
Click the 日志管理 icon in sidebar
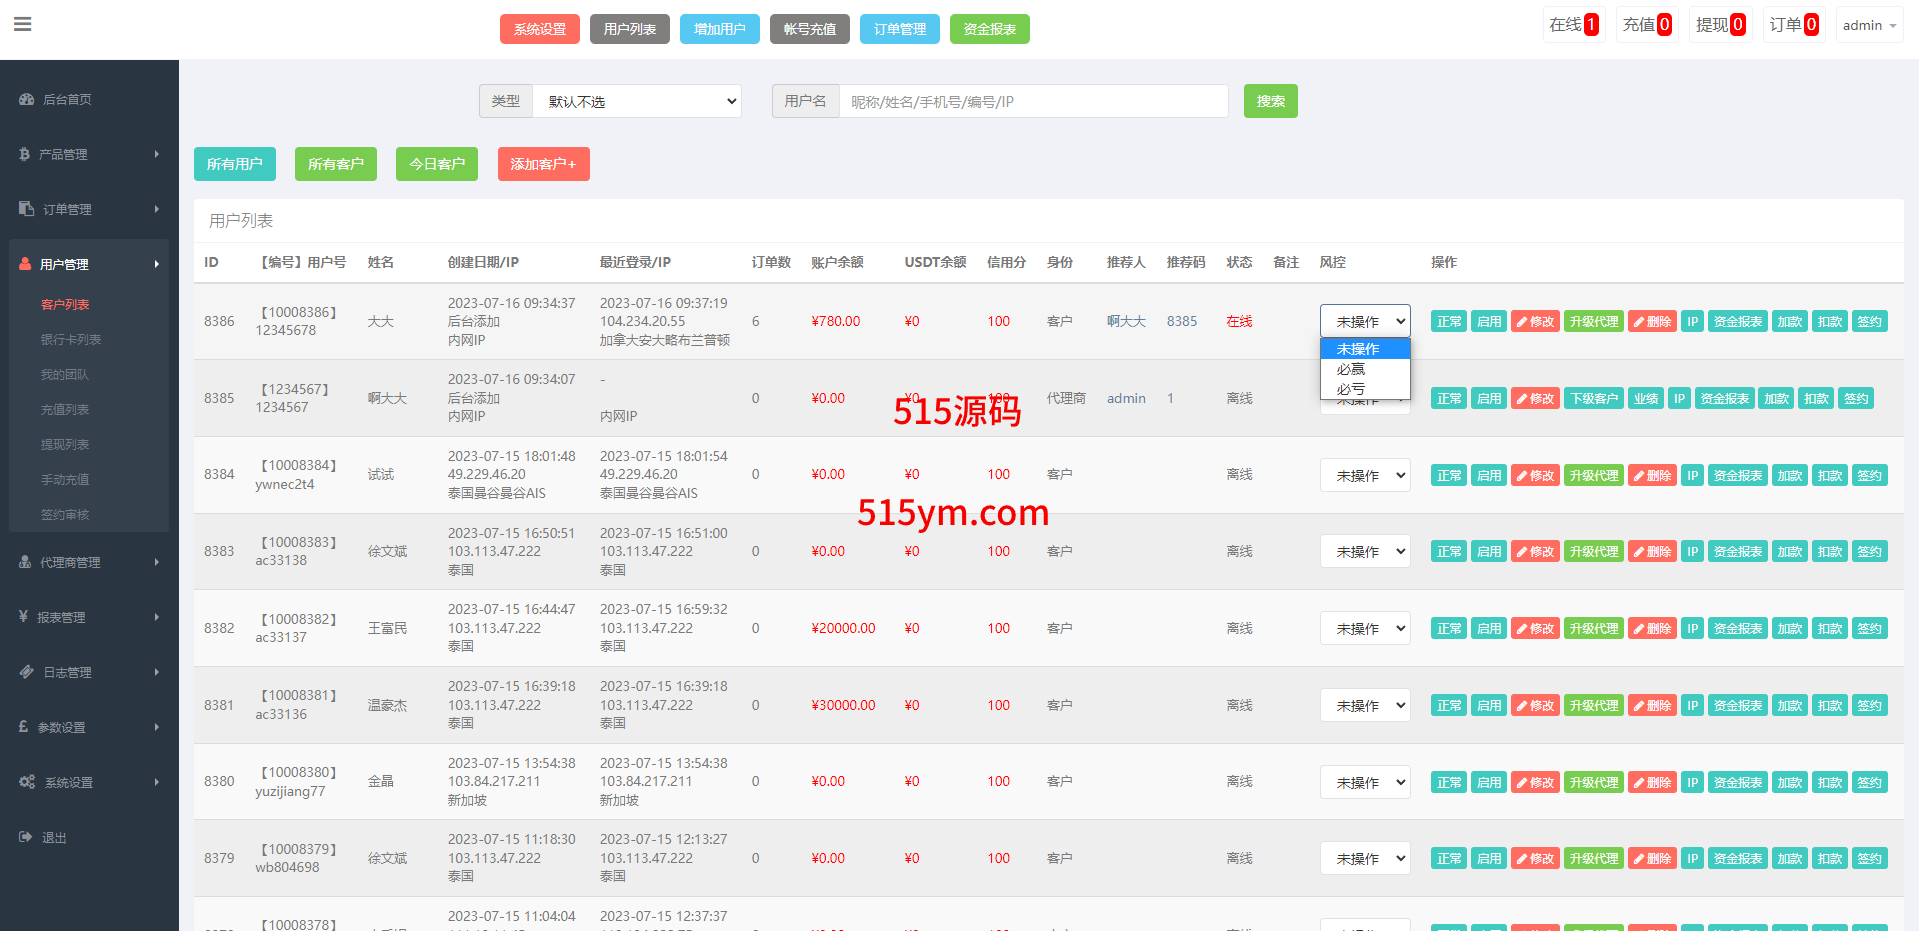click(26, 672)
